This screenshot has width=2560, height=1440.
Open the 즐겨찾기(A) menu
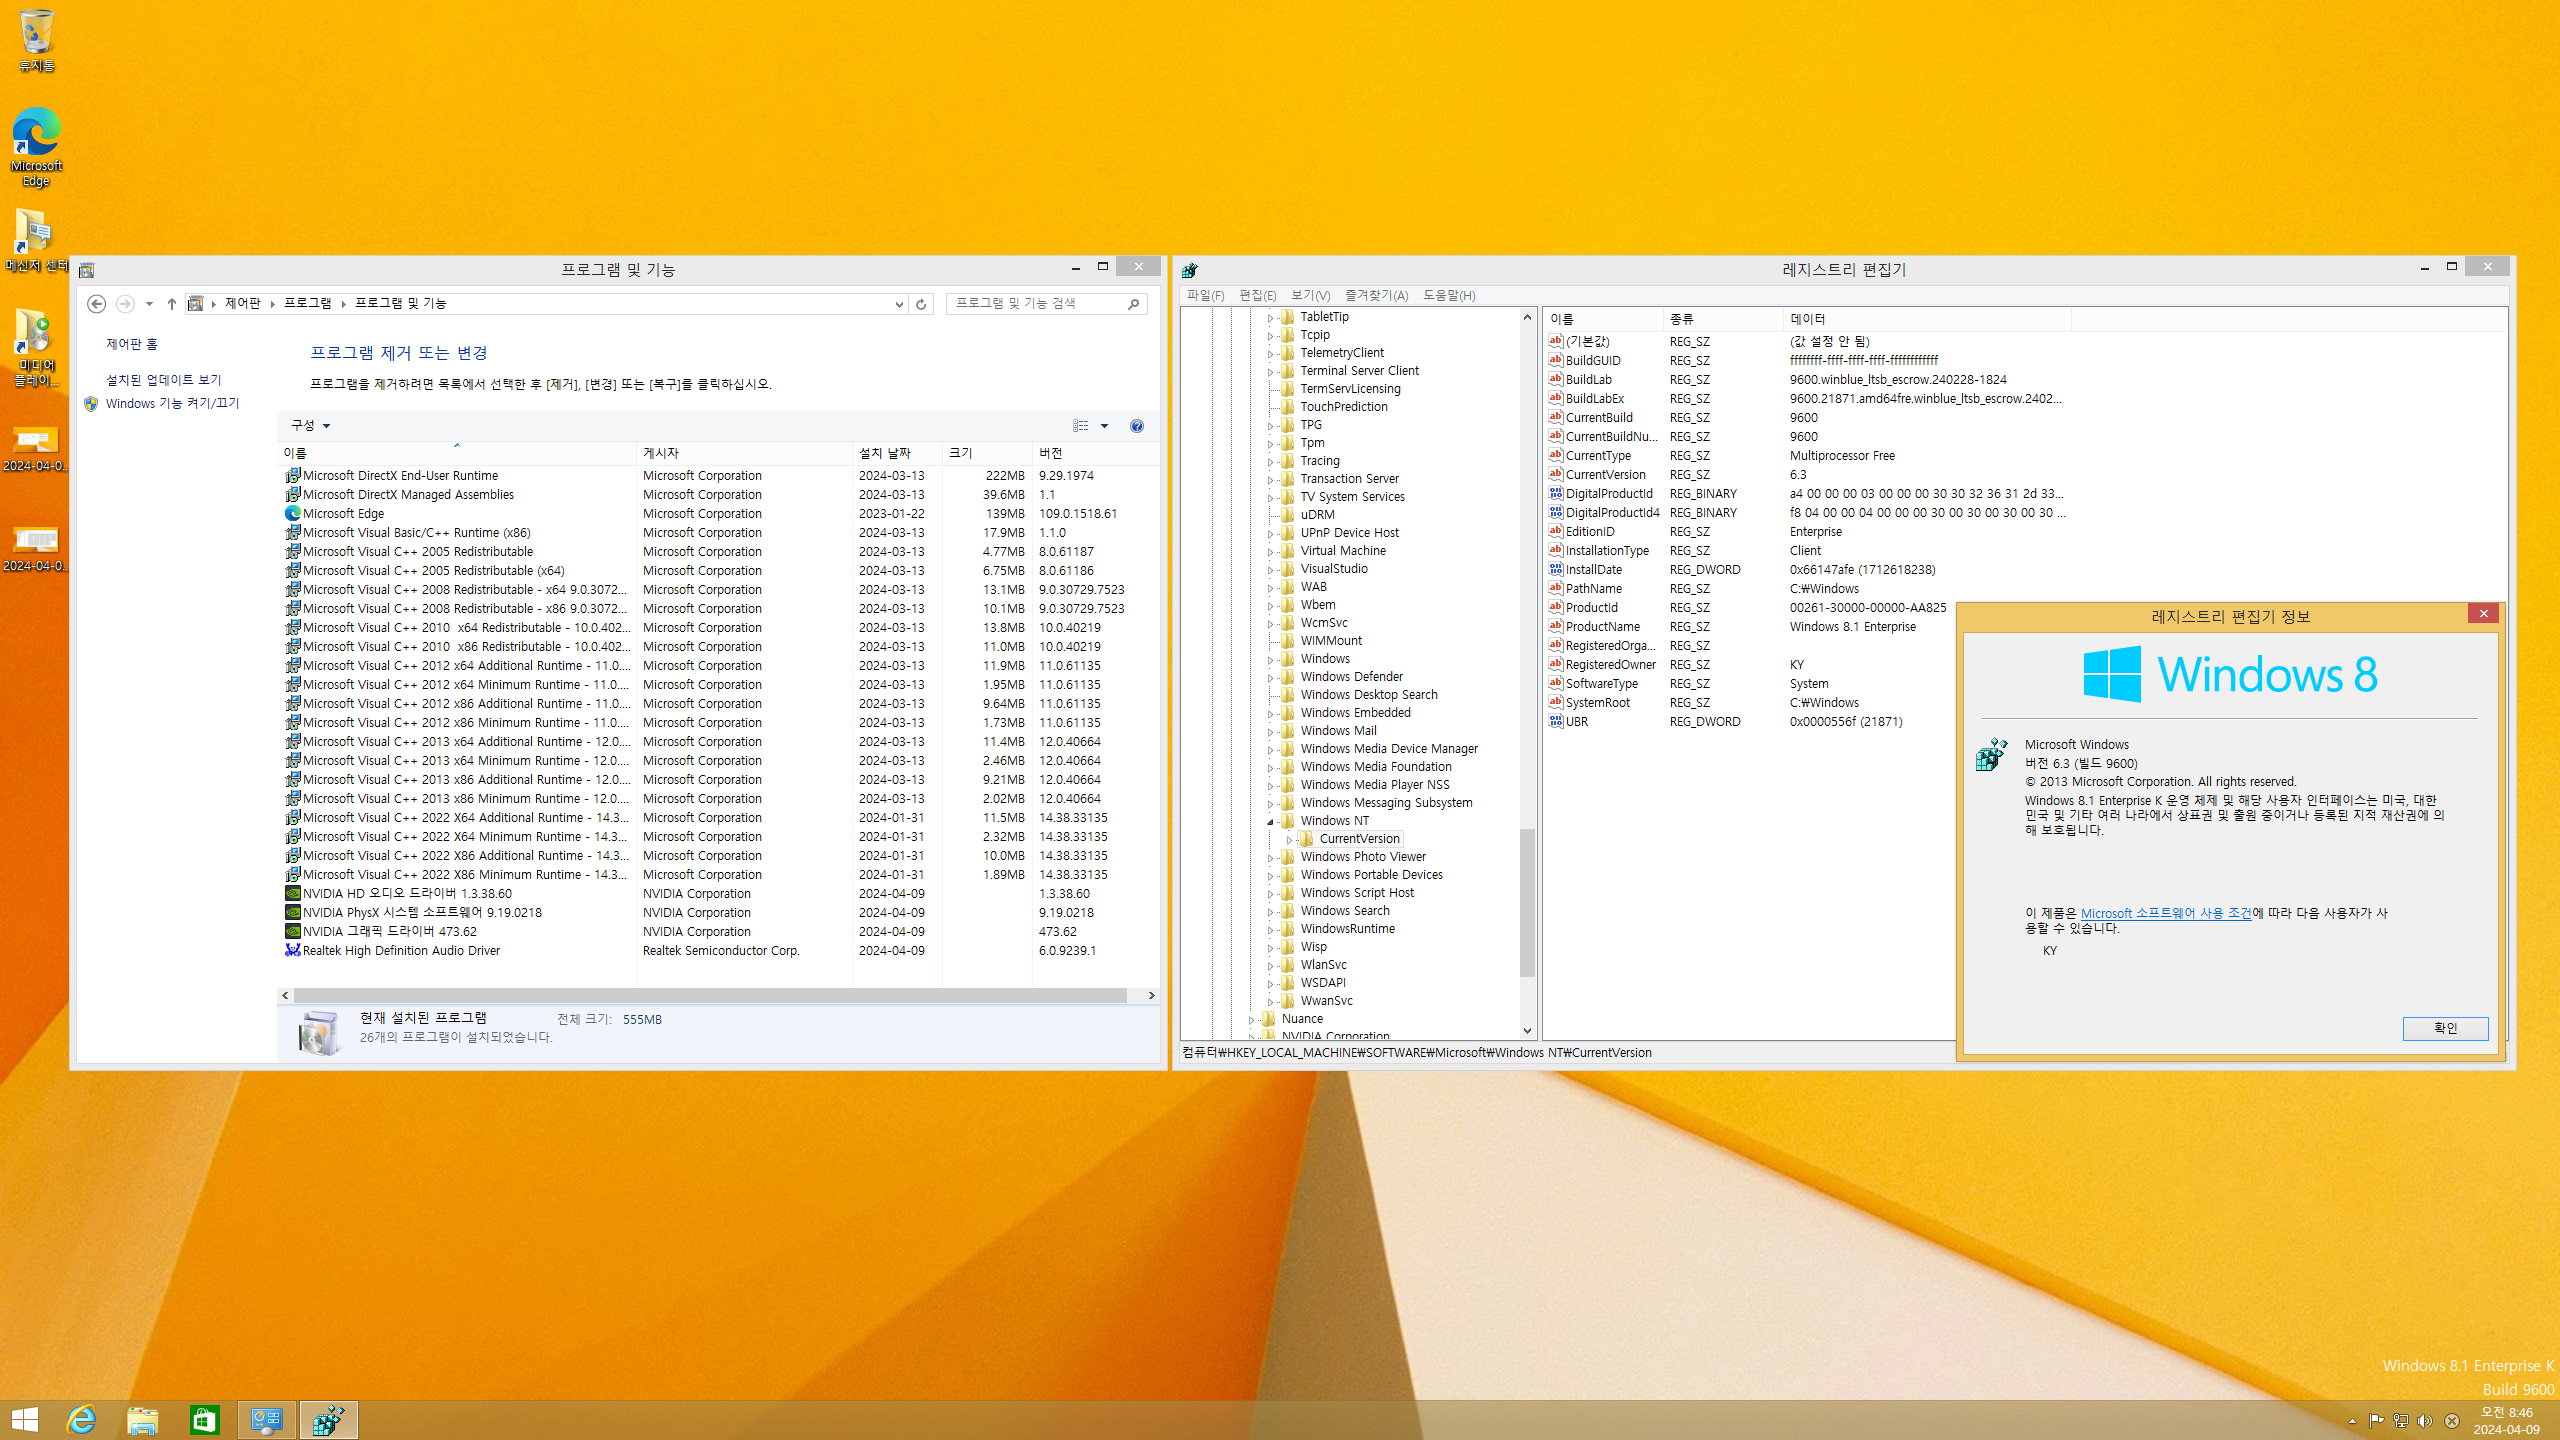(x=1376, y=295)
